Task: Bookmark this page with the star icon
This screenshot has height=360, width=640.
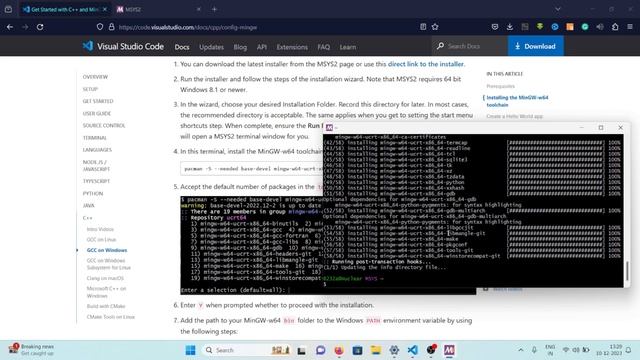Action: pyautogui.click(x=435, y=27)
